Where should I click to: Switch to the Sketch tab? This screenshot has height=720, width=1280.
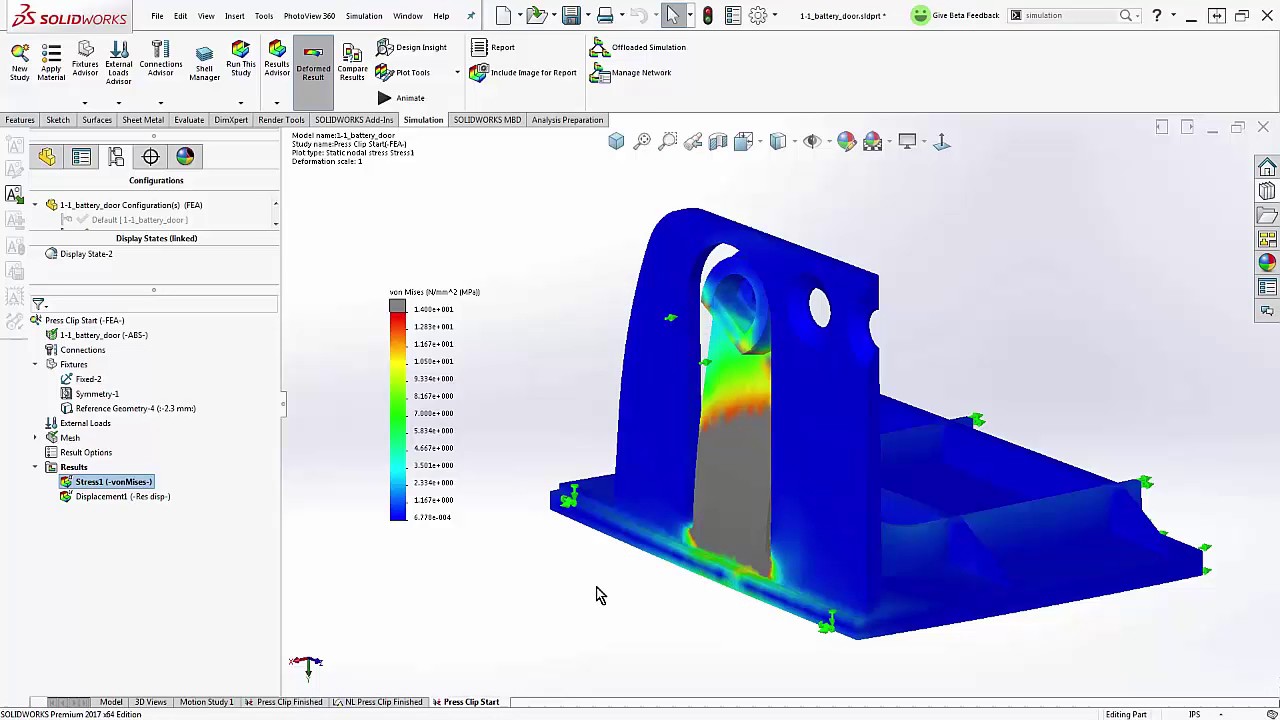[58, 120]
